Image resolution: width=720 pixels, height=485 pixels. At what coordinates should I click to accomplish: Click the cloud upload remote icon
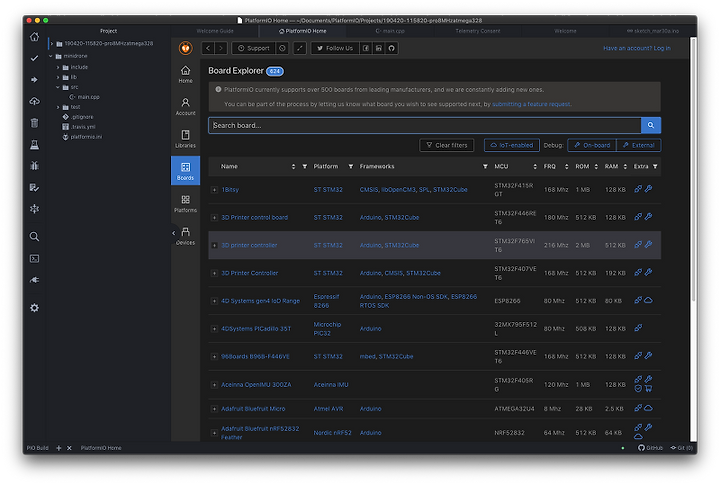coord(34,101)
